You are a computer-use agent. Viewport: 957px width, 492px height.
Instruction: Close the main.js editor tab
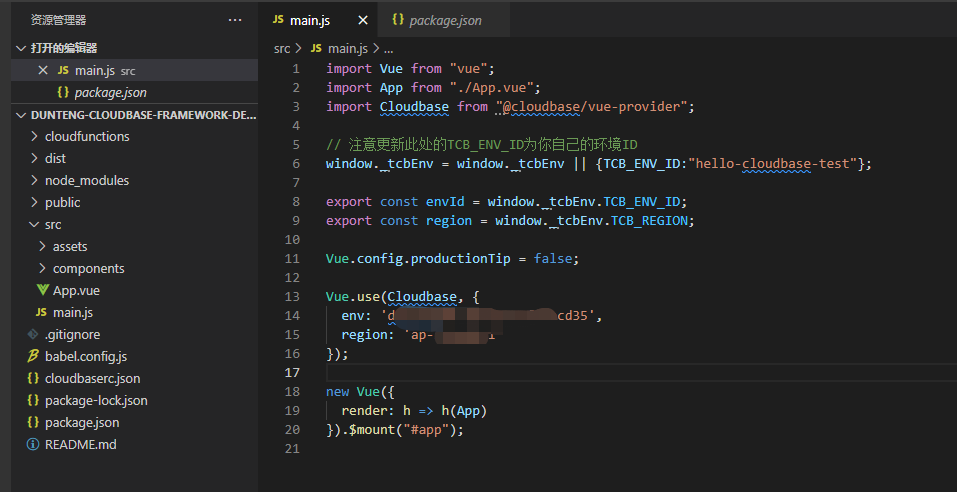click(363, 20)
